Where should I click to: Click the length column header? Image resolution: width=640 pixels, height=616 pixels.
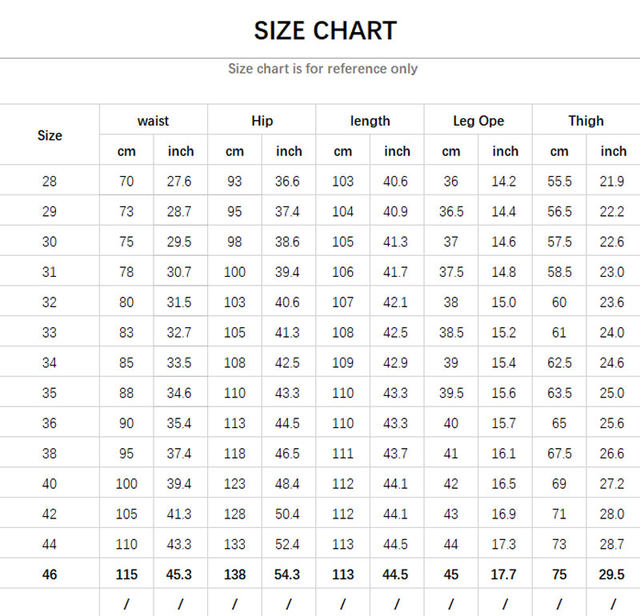pyautogui.click(x=370, y=121)
